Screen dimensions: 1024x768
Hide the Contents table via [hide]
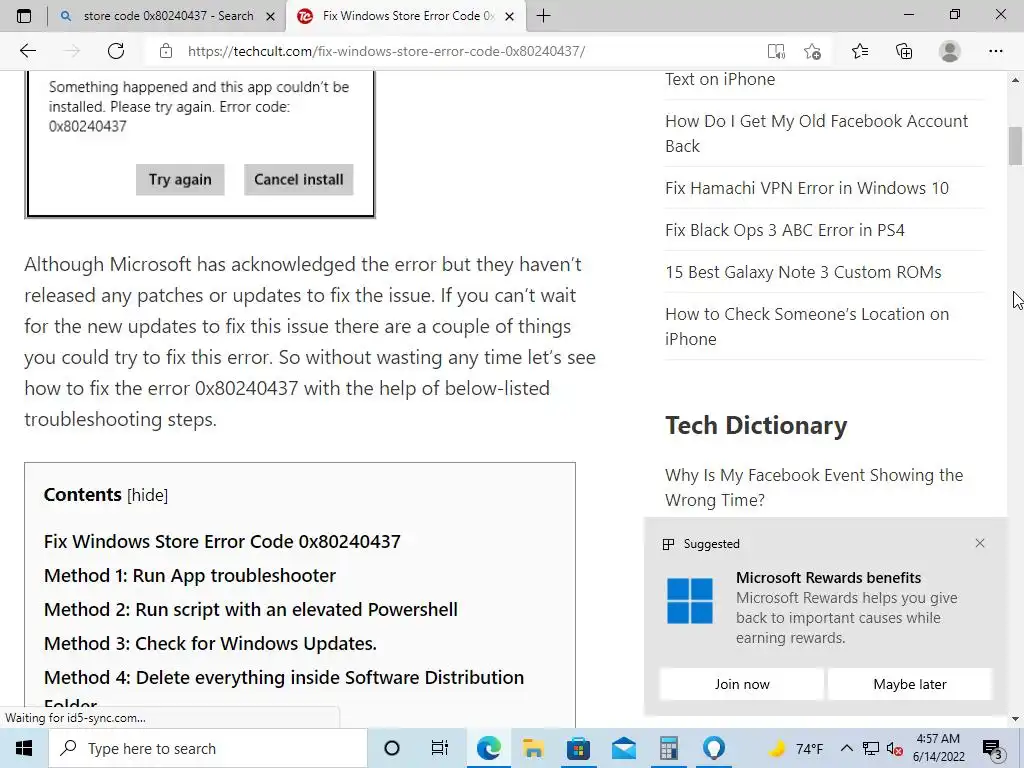pos(148,495)
